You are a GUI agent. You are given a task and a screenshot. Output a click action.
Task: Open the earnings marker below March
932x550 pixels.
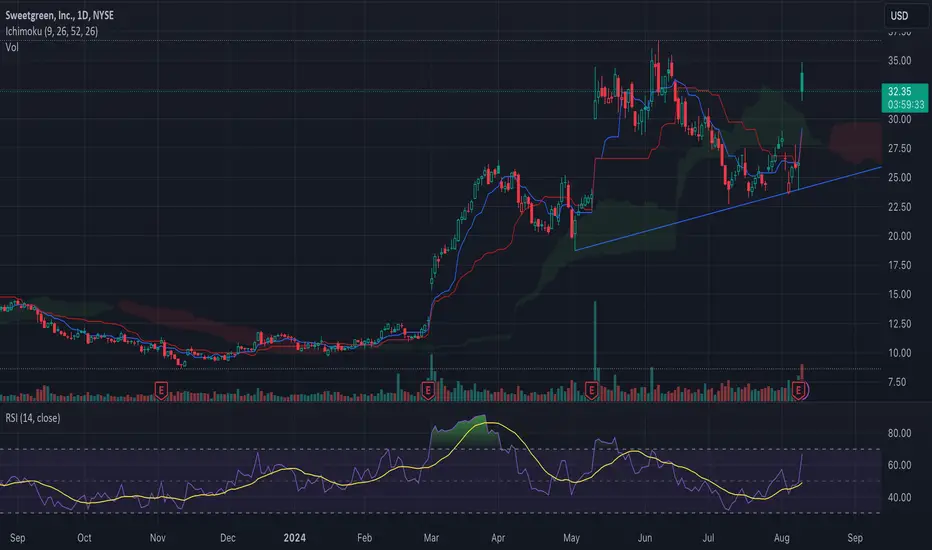point(428,391)
